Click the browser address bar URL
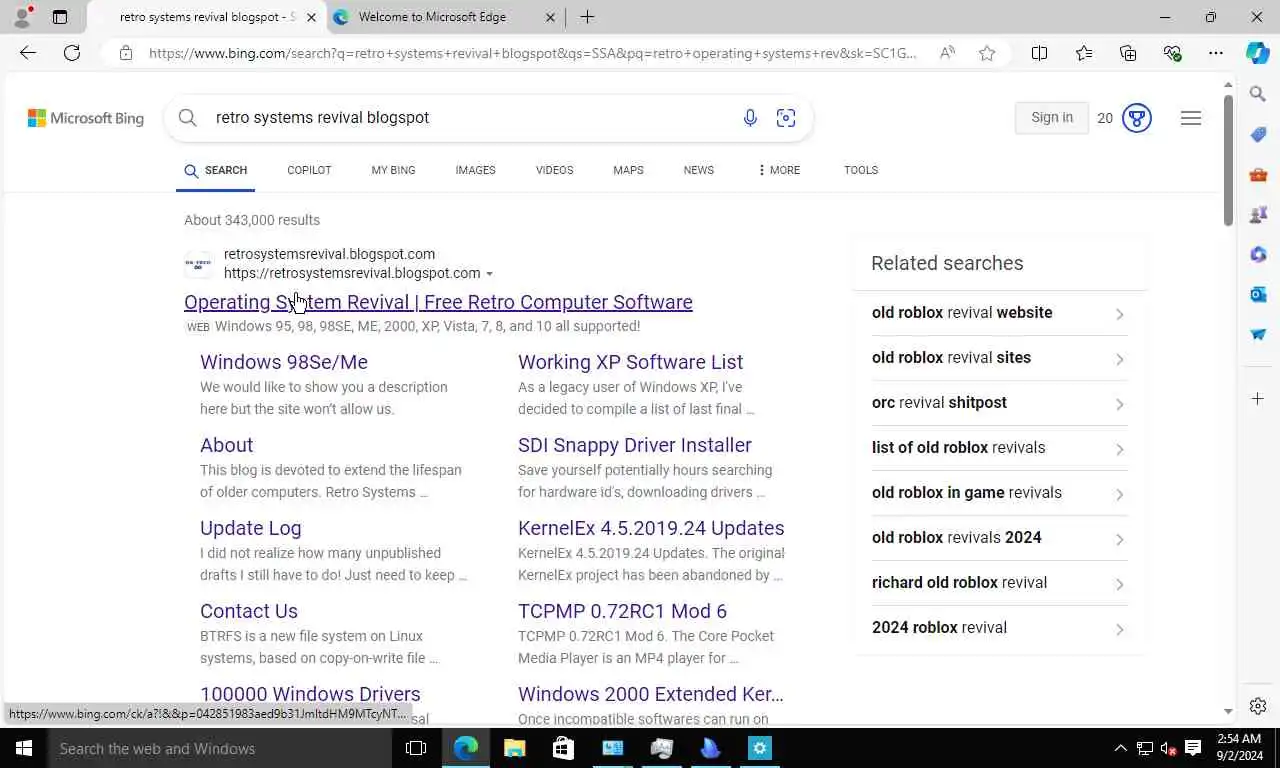 click(x=532, y=53)
